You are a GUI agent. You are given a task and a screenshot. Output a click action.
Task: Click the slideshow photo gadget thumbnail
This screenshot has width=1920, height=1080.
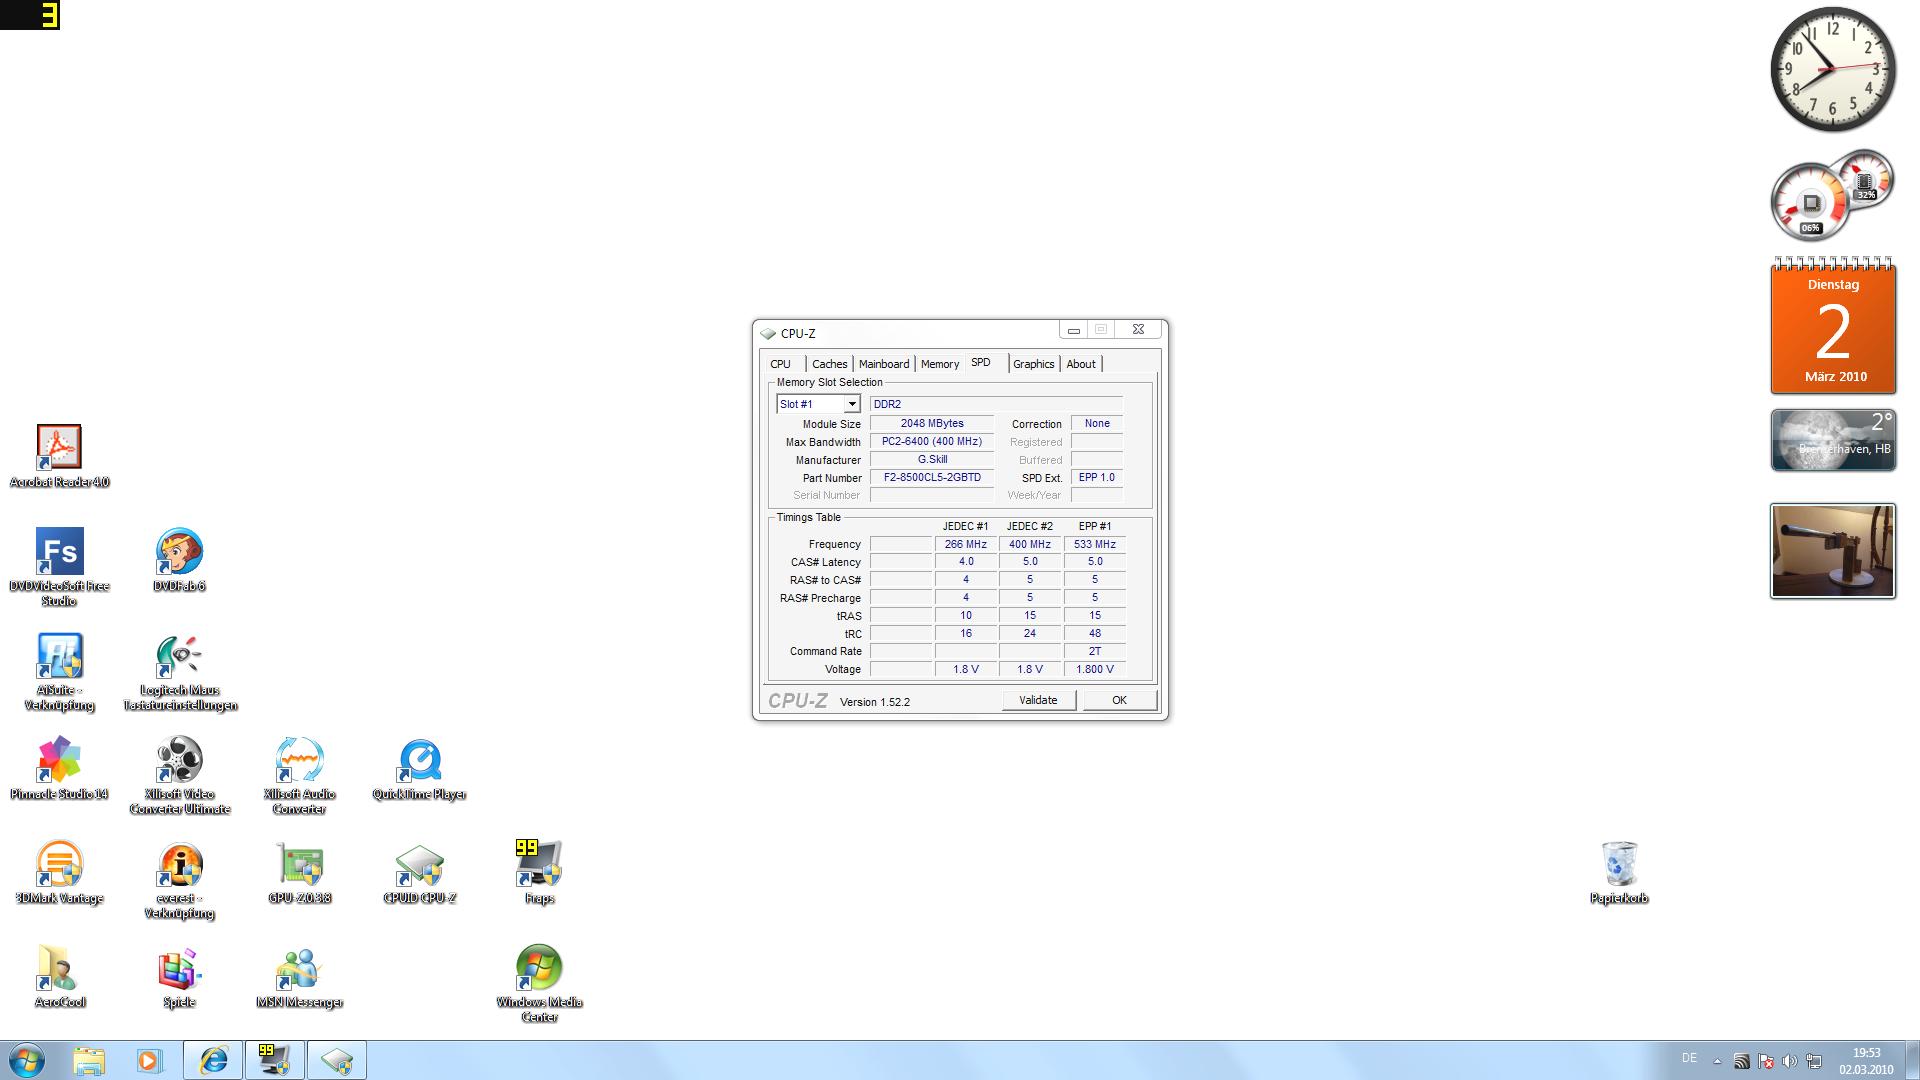[x=1832, y=551]
